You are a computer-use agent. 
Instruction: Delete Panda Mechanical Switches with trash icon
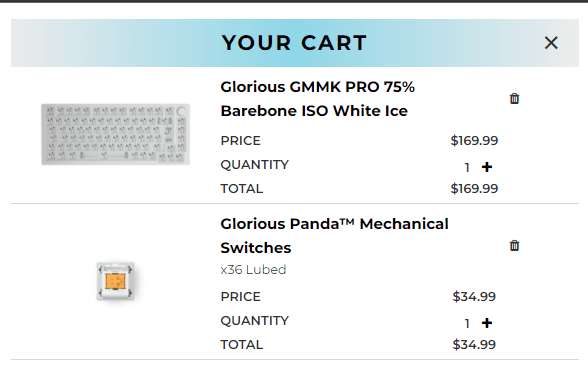point(514,246)
